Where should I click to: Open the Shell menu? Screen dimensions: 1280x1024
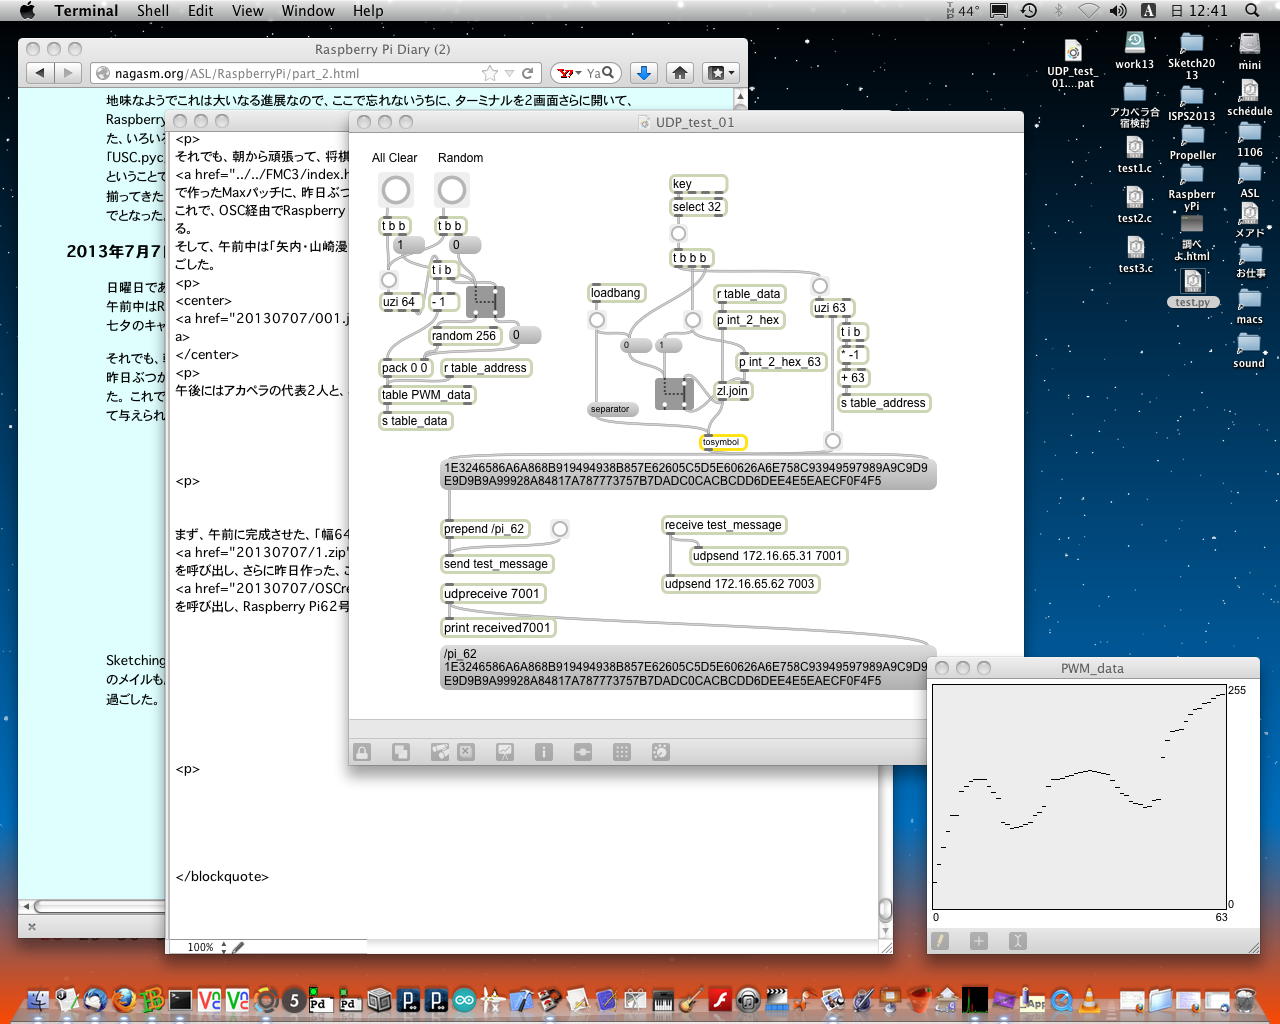153,11
